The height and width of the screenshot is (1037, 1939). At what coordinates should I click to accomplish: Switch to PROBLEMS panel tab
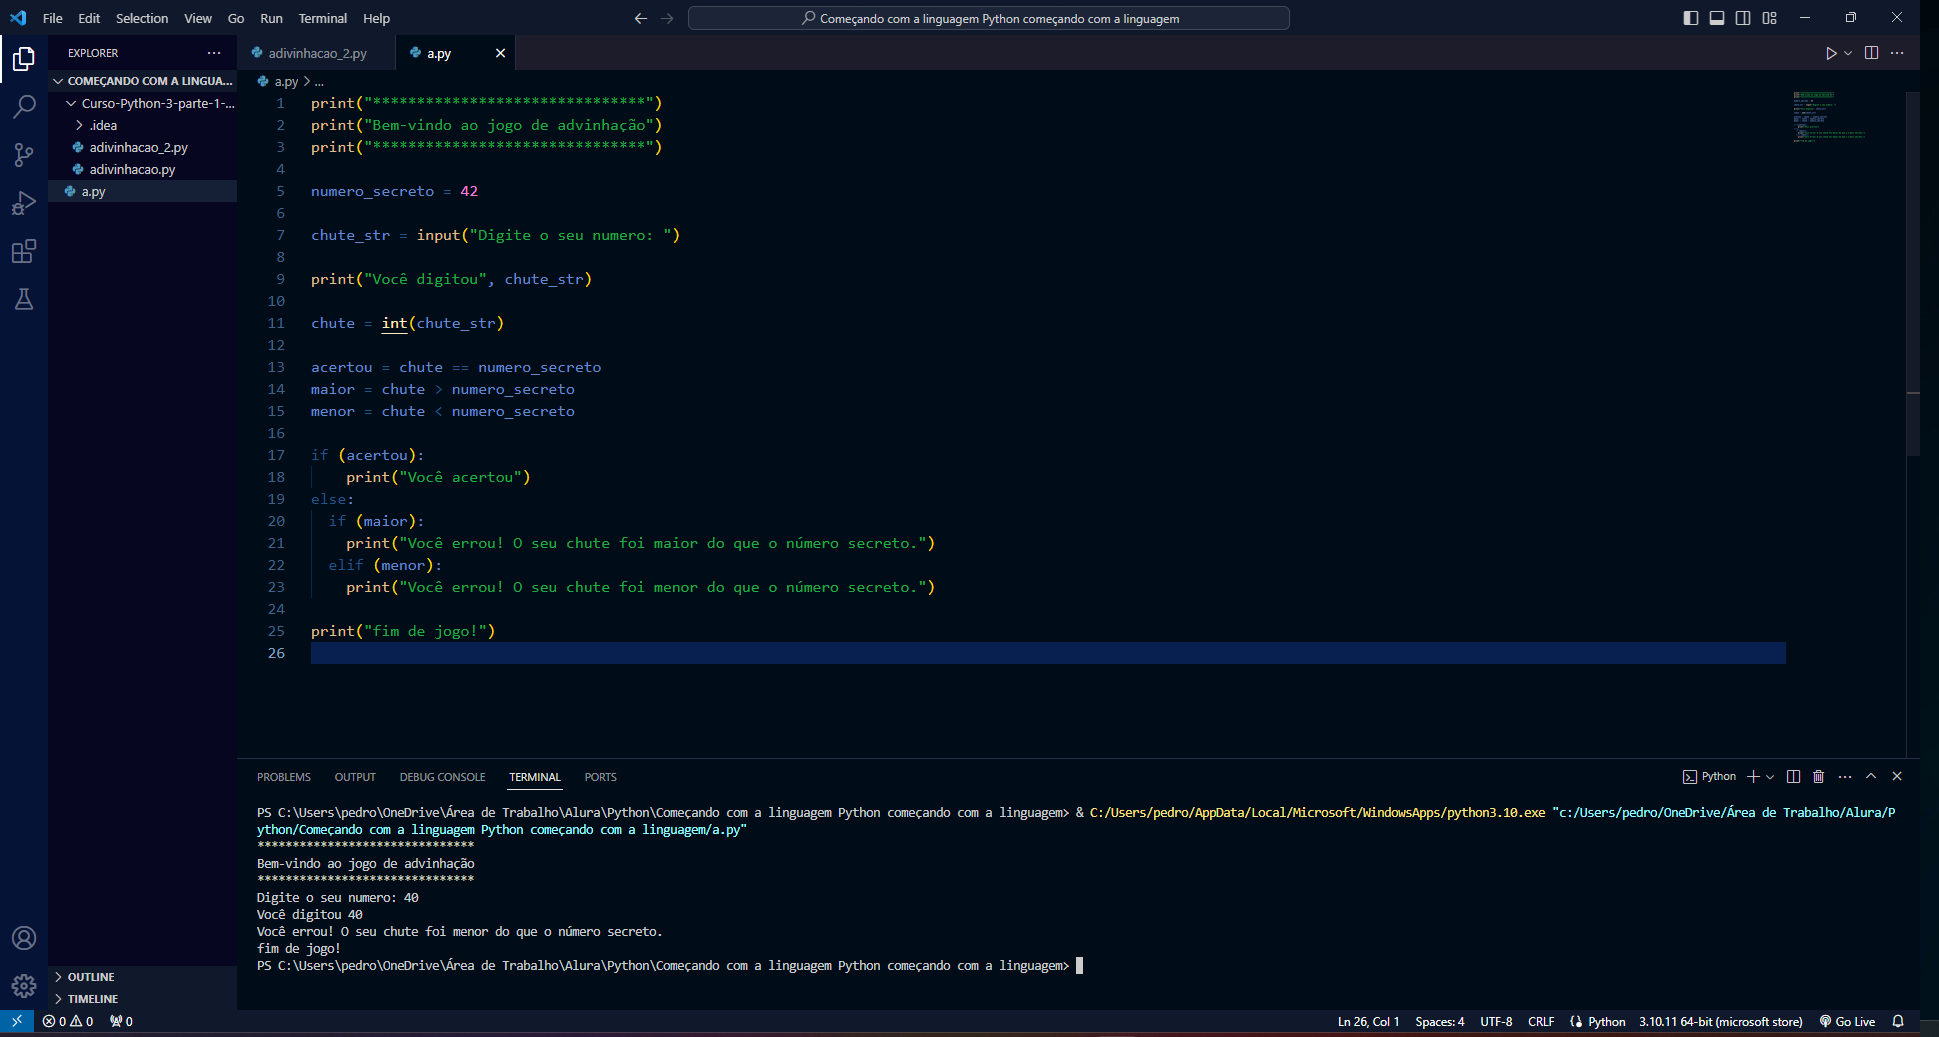click(x=284, y=777)
